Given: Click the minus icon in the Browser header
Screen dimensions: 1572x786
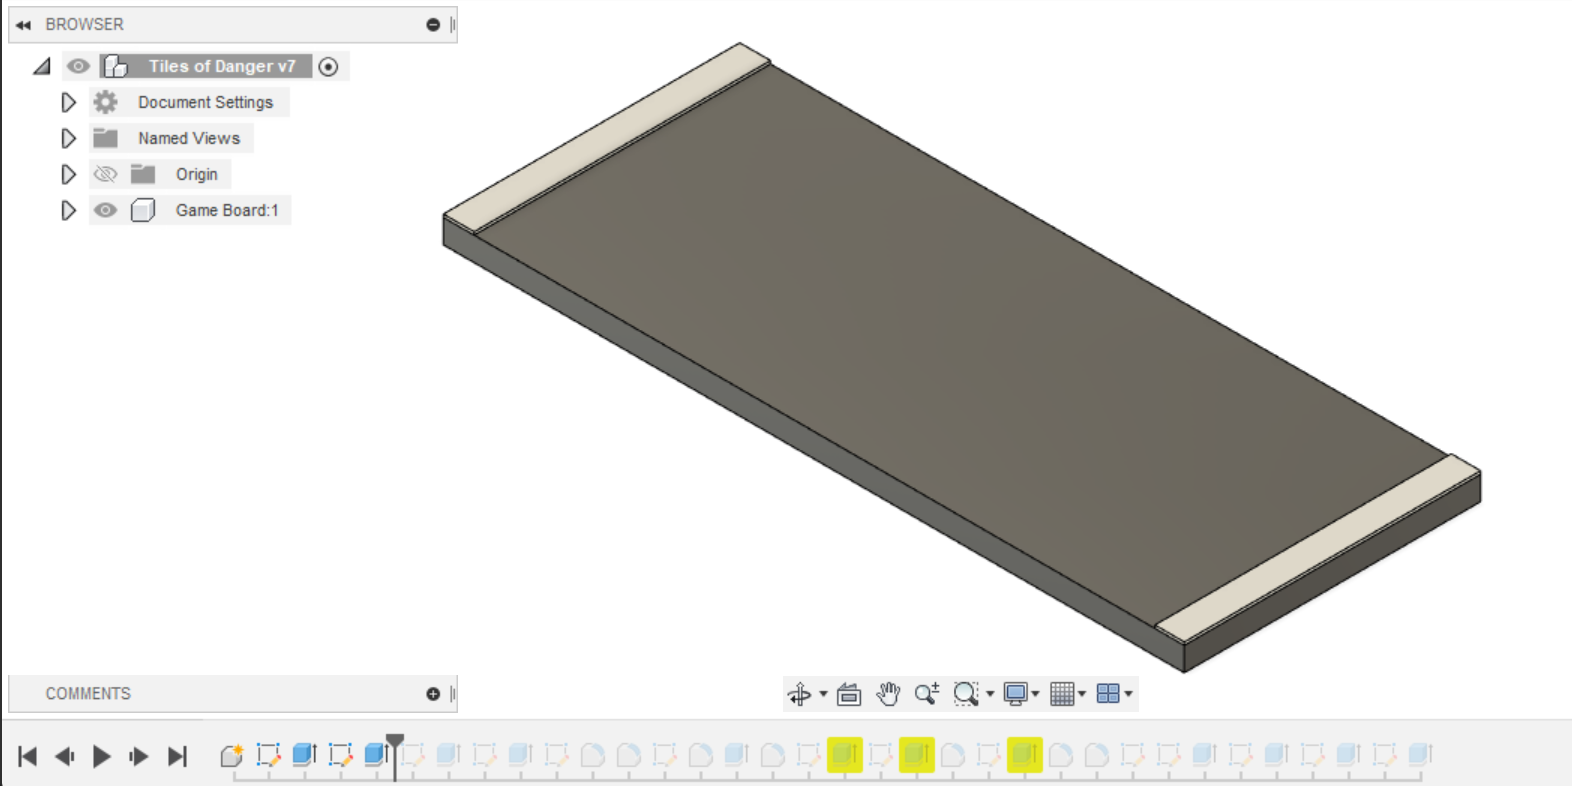Looking at the screenshot, I should pos(433,24).
